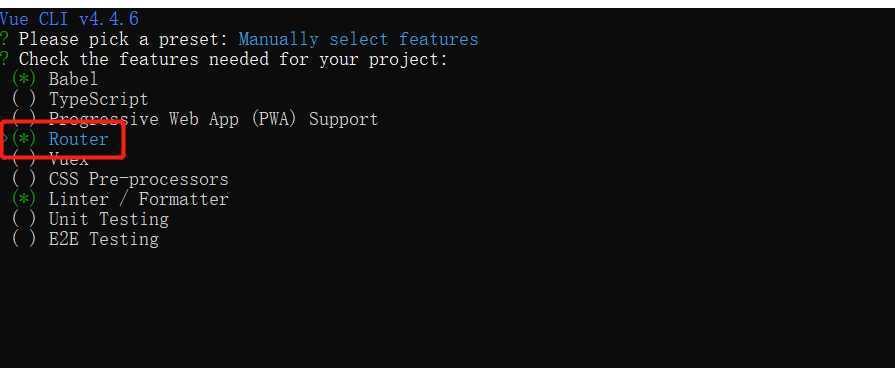
Task: Select the TypeScript feature label
Action: 98,99
